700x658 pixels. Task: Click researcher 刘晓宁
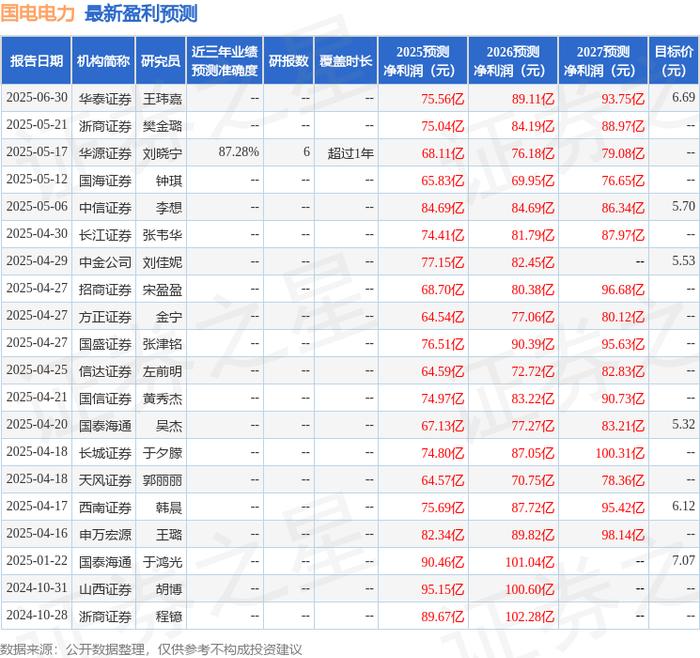tap(162, 153)
